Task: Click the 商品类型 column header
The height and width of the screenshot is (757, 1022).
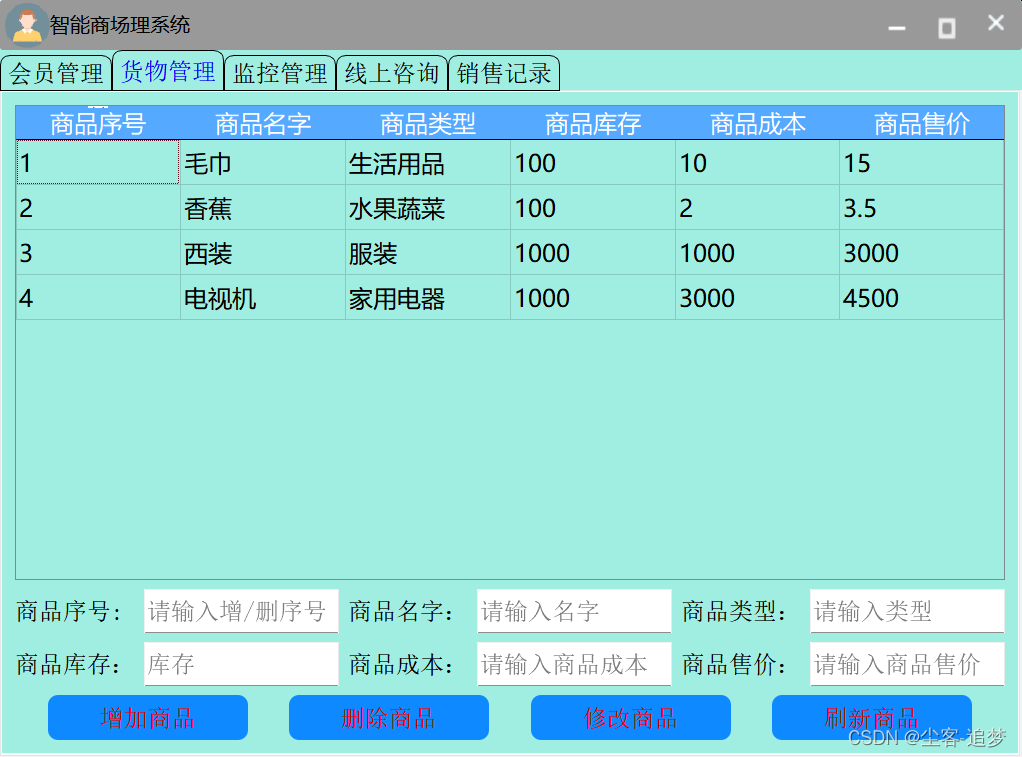Action: pyautogui.click(x=428, y=123)
